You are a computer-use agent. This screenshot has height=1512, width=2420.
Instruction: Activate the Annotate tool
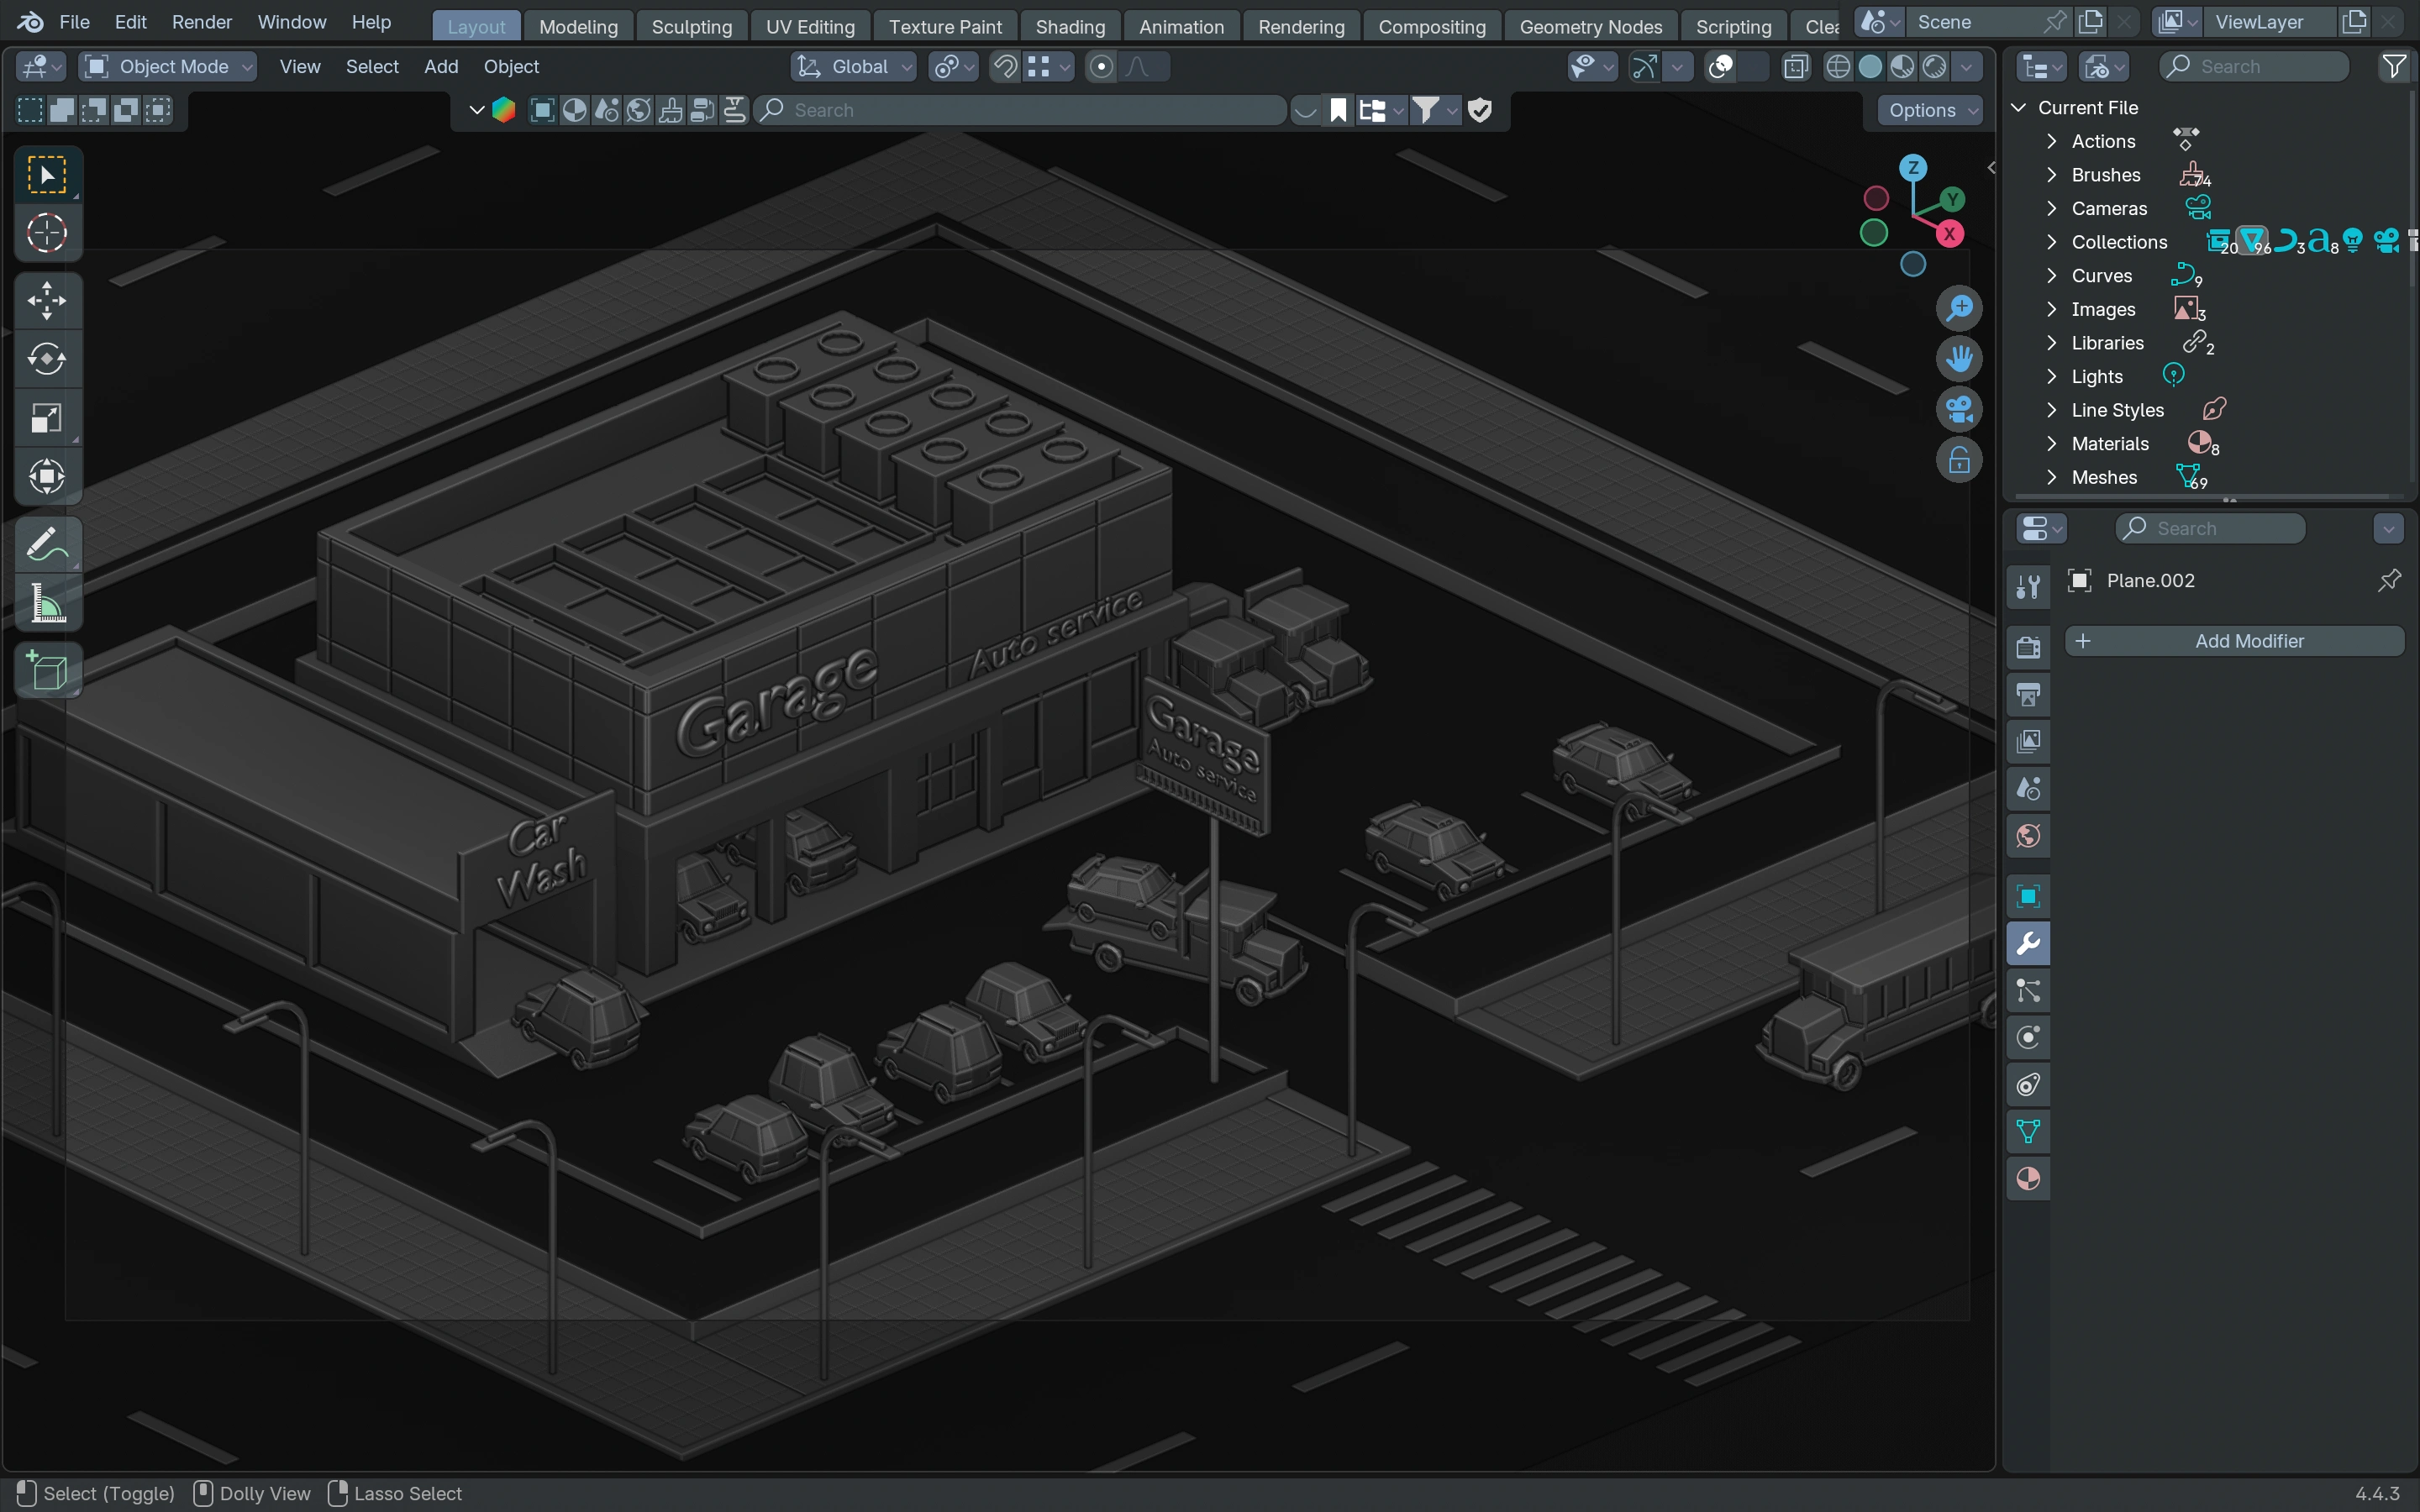pyautogui.click(x=46, y=545)
